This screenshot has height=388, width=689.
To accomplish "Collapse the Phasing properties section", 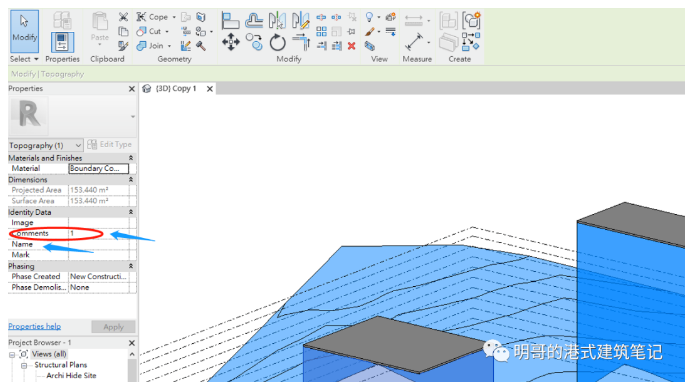I will click(x=131, y=266).
